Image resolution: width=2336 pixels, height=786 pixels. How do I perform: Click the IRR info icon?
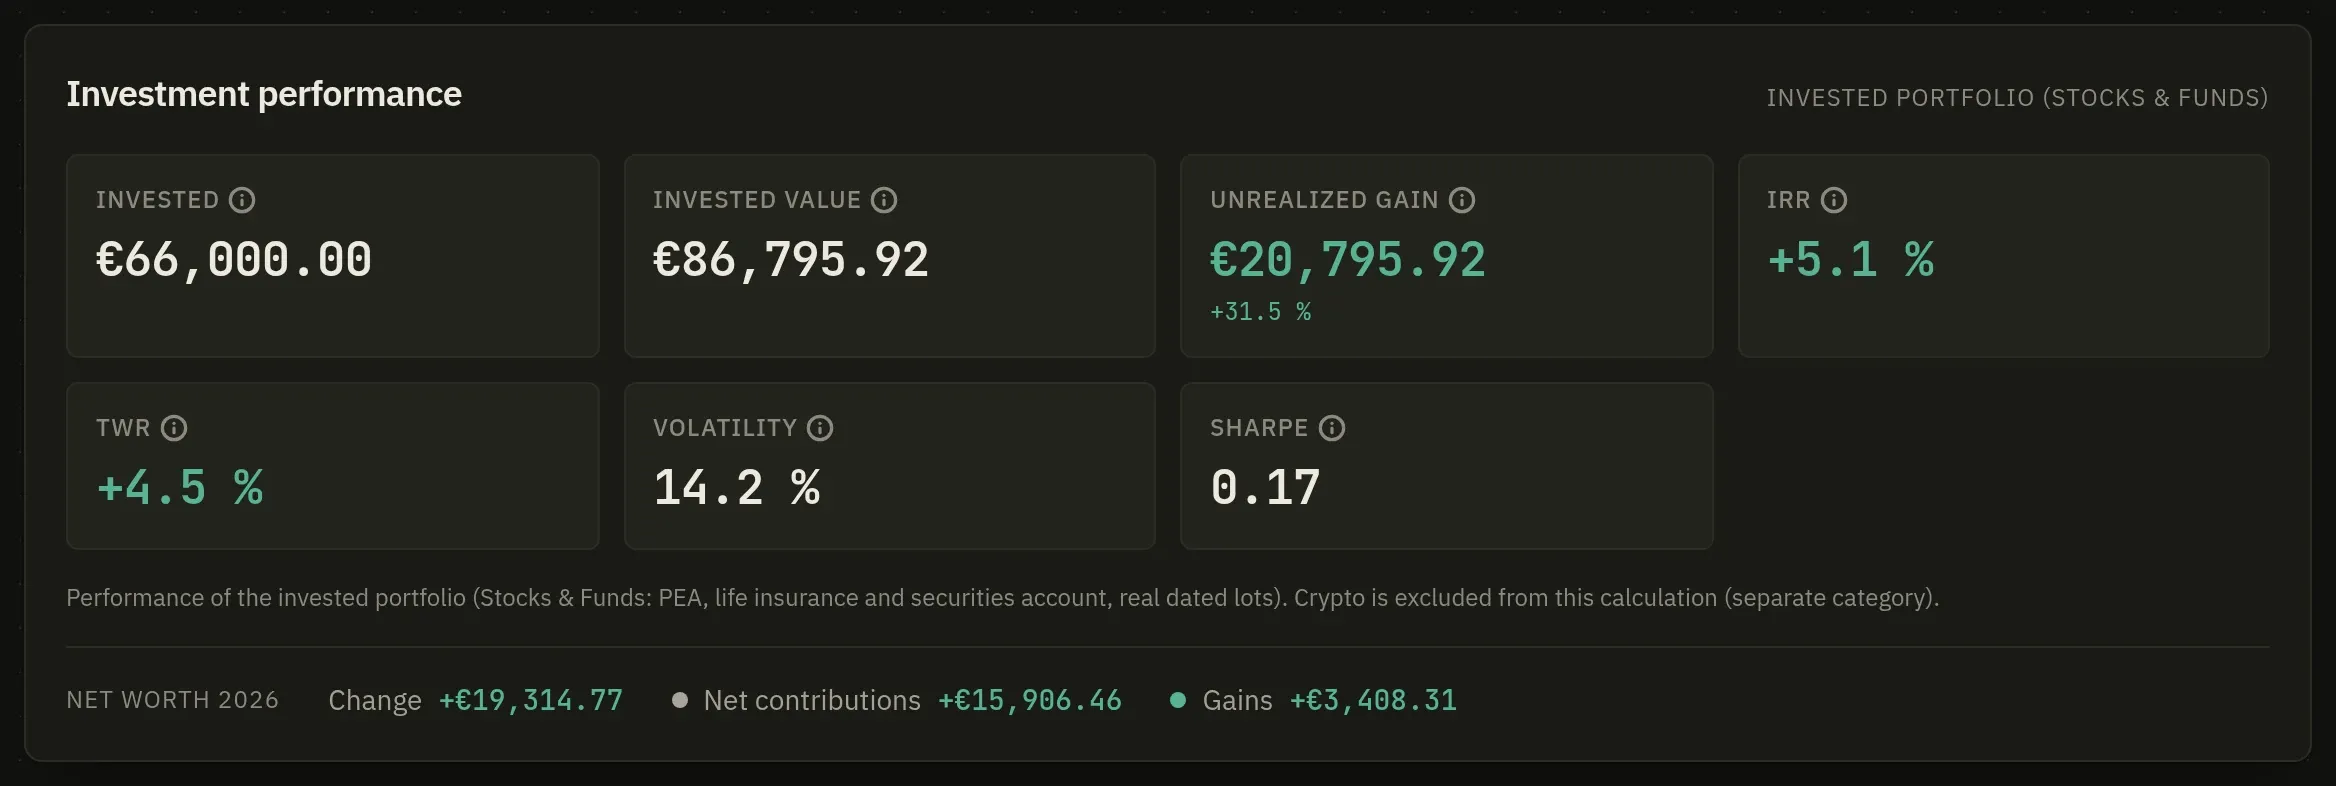point(1834,200)
